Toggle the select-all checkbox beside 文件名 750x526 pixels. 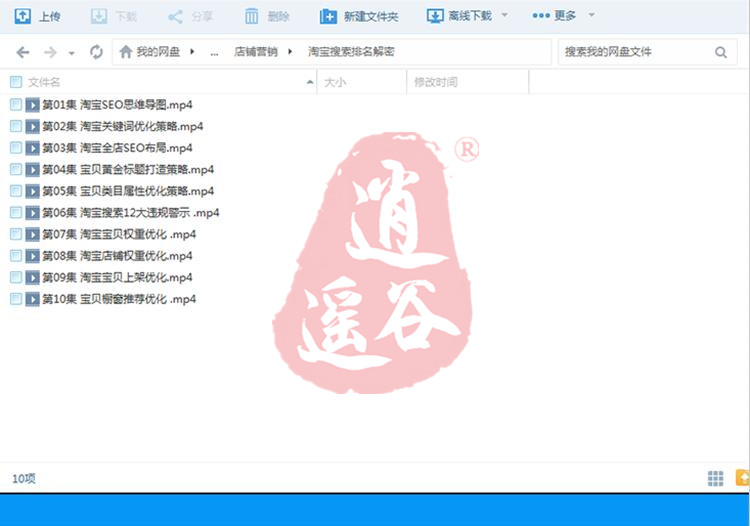click(x=16, y=82)
